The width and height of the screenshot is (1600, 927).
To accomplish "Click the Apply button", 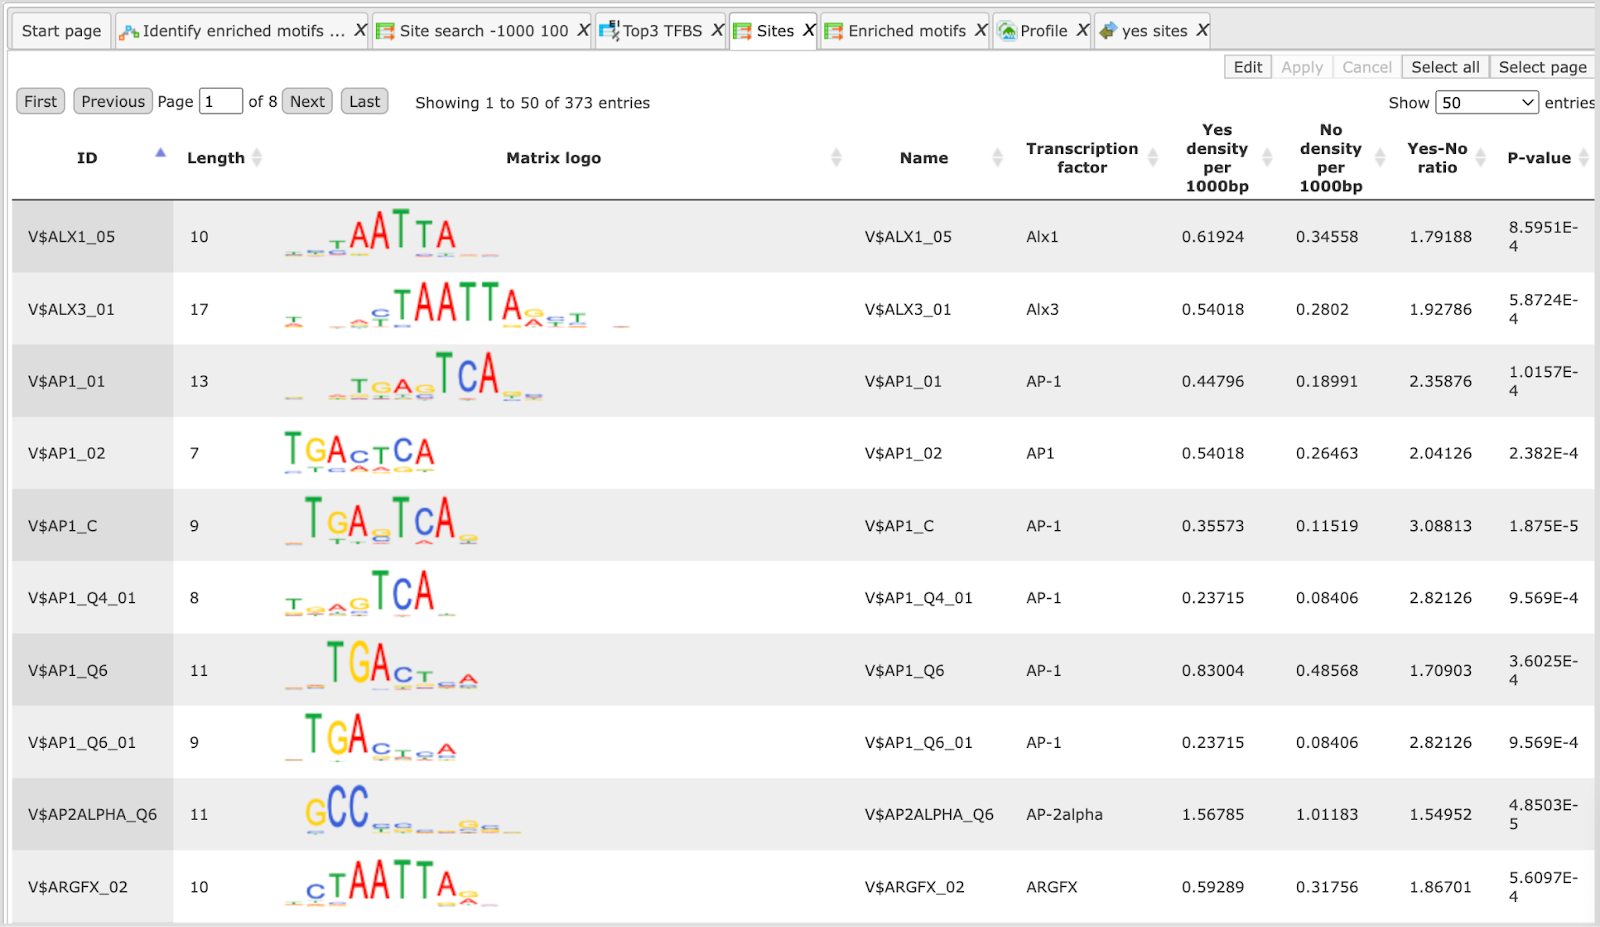I will click(1302, 67).
